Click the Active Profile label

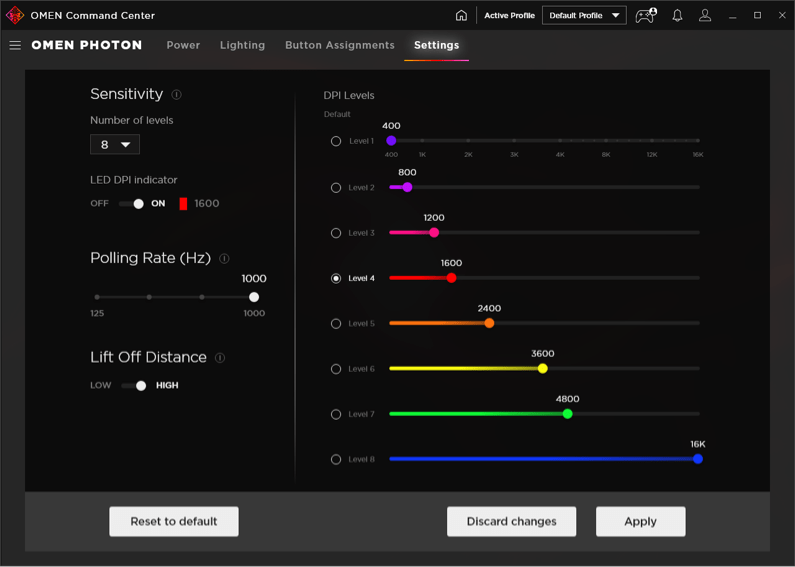coord(509,15)
